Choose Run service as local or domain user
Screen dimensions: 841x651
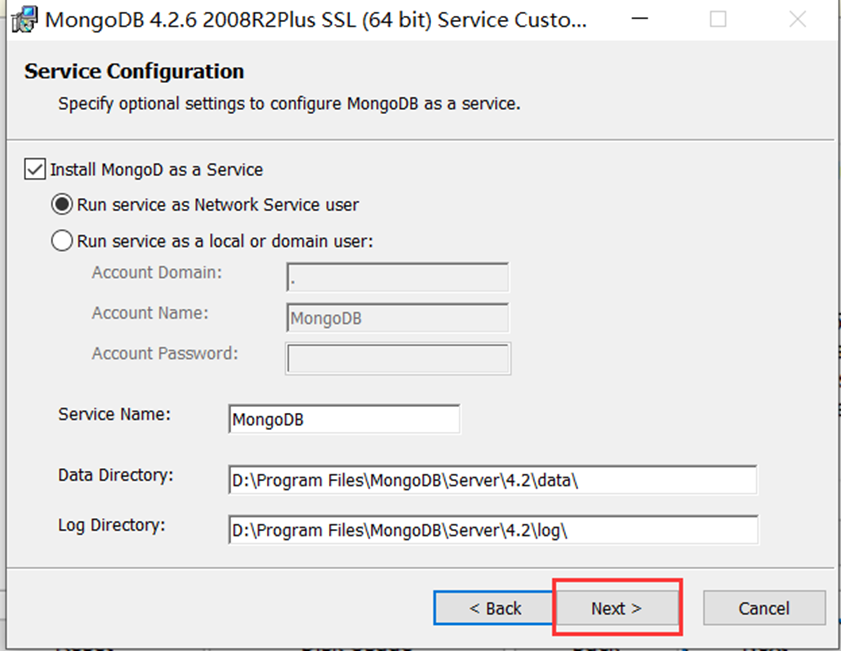[62, 241]
